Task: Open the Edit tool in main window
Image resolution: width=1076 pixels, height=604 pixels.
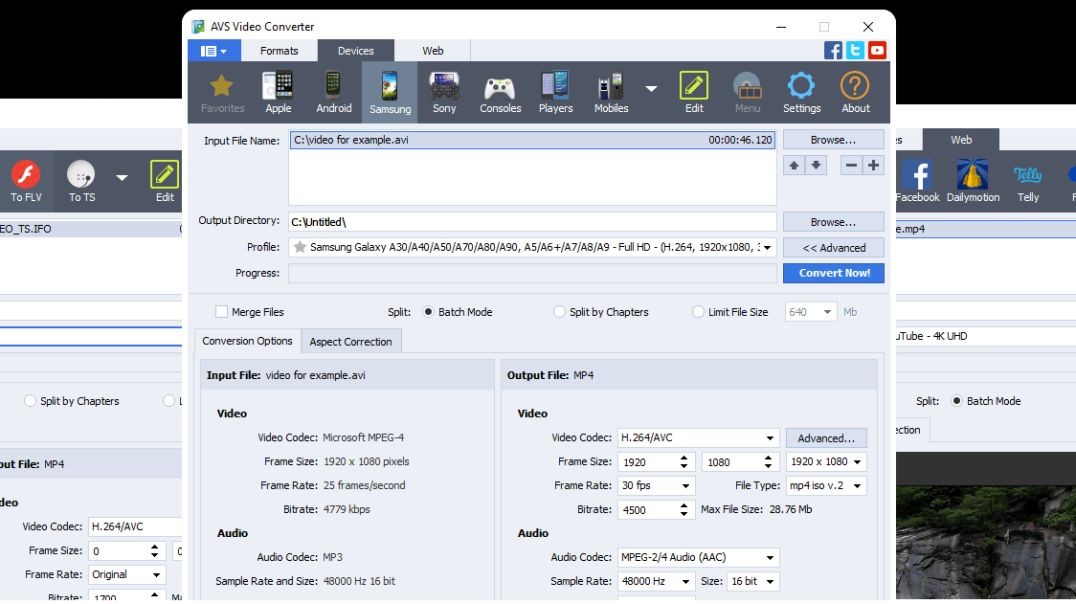Action: 694,93
